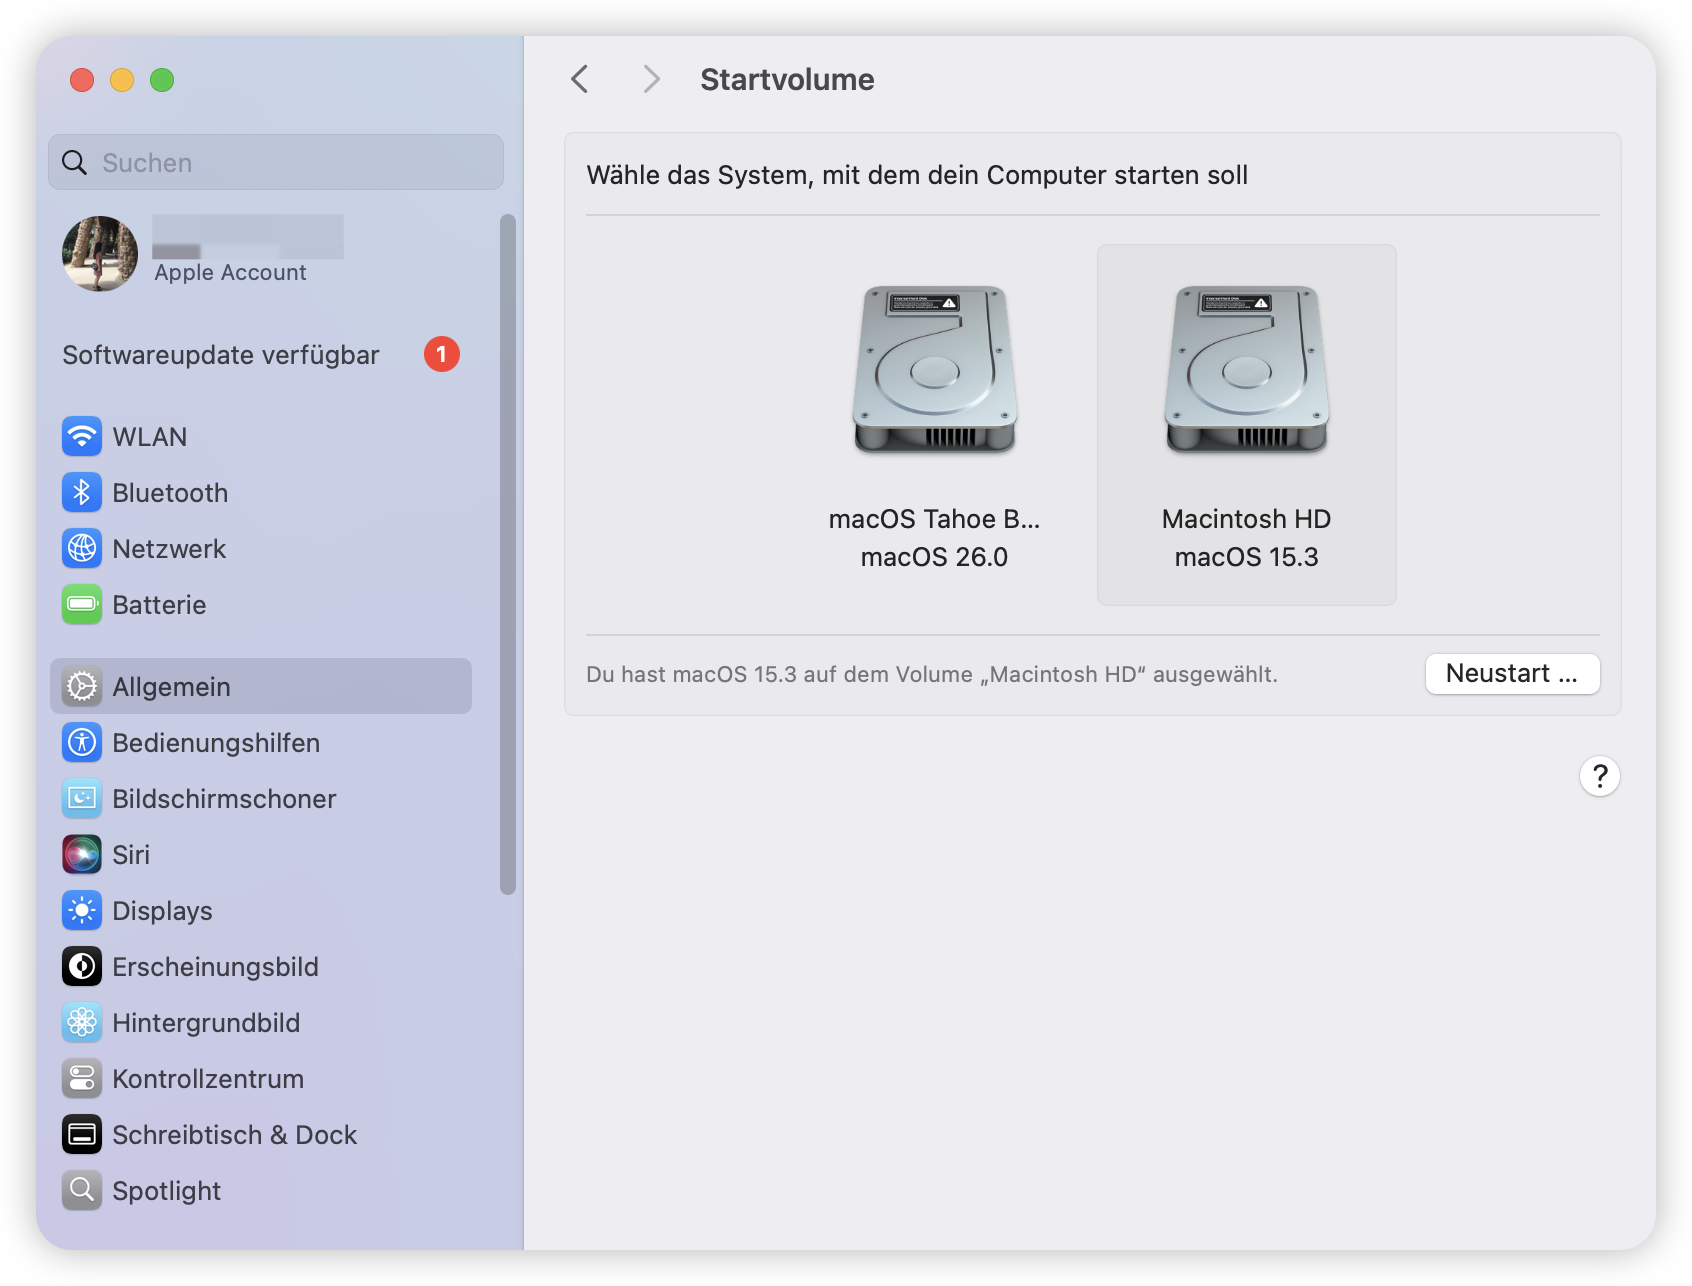Viewport: 1692px width, 1286px height.
Task: Open the Kontrollzentrum switches icon
Action: tap(82, 1079)
